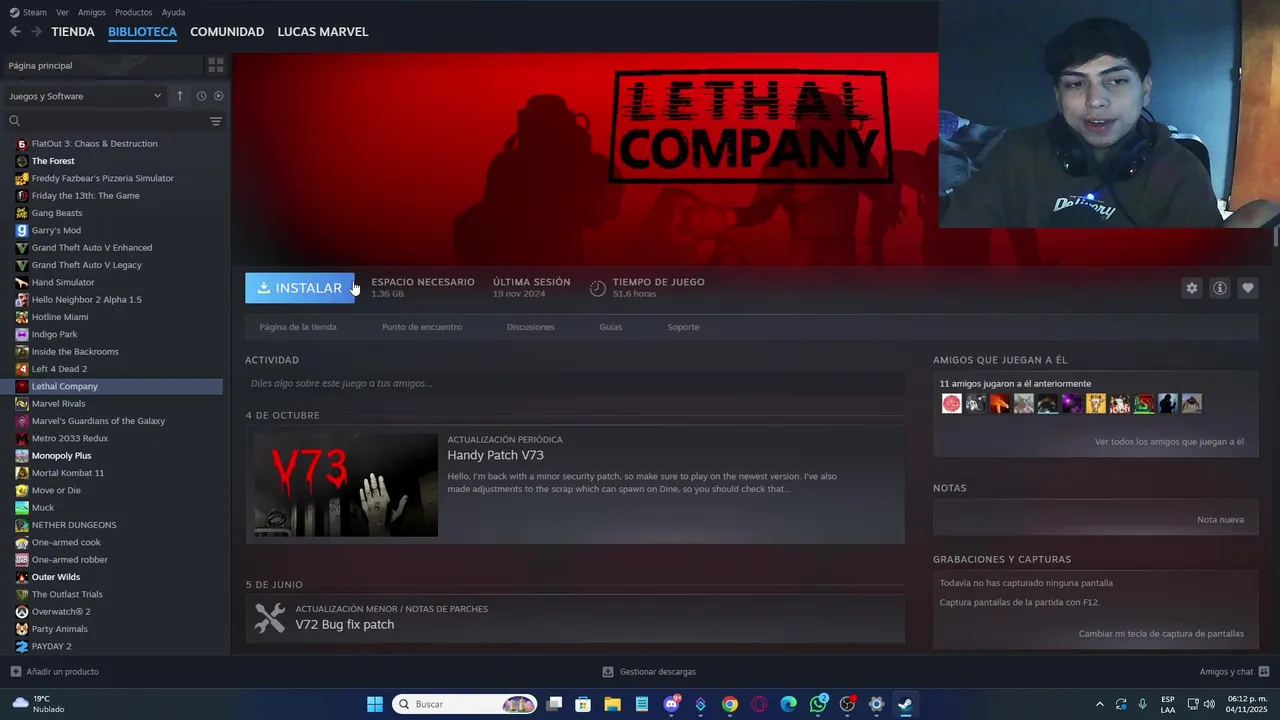Open Handy Patch V73 news title
Image resolution: width=1280 pixels, height=720 pixels.
tap(495, 455)
